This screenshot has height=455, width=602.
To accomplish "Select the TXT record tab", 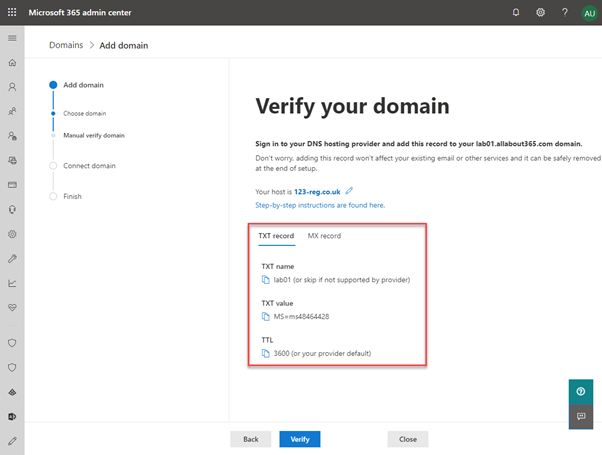I will (x=276, y=236).
